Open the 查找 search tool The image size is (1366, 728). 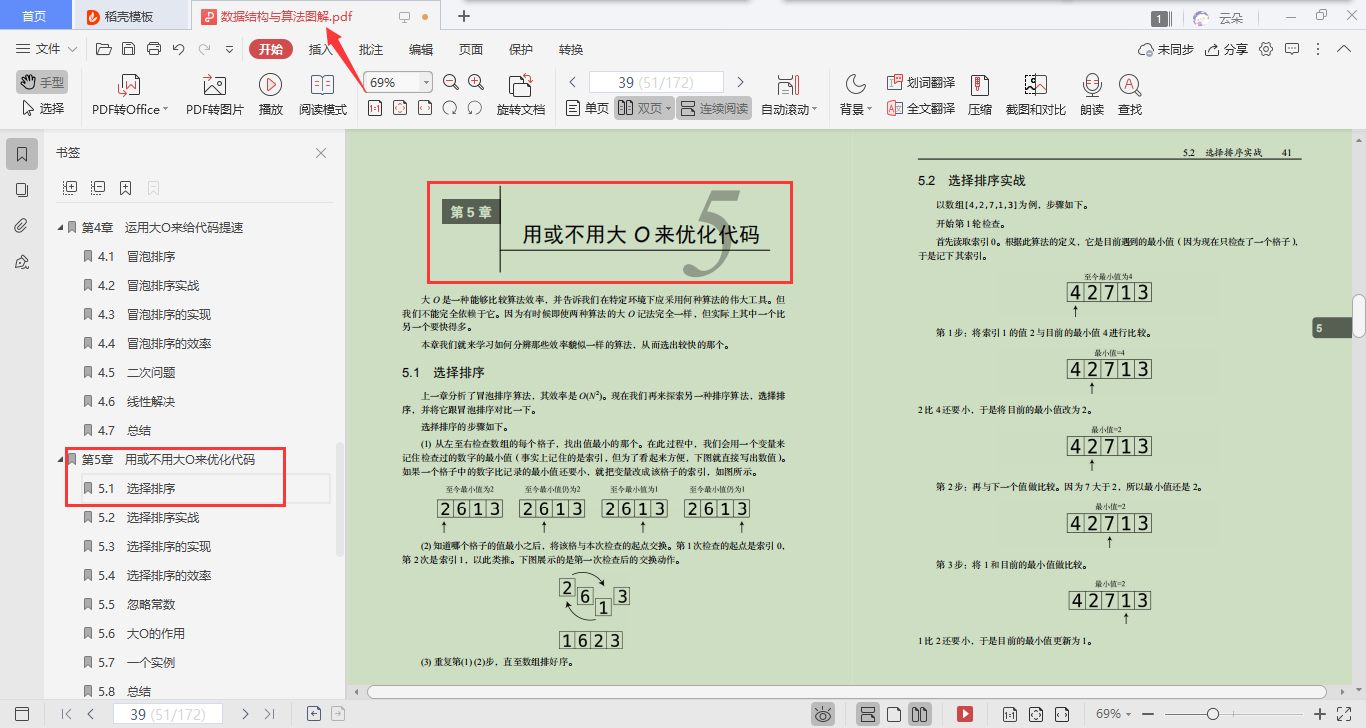tap(1130, 95)
